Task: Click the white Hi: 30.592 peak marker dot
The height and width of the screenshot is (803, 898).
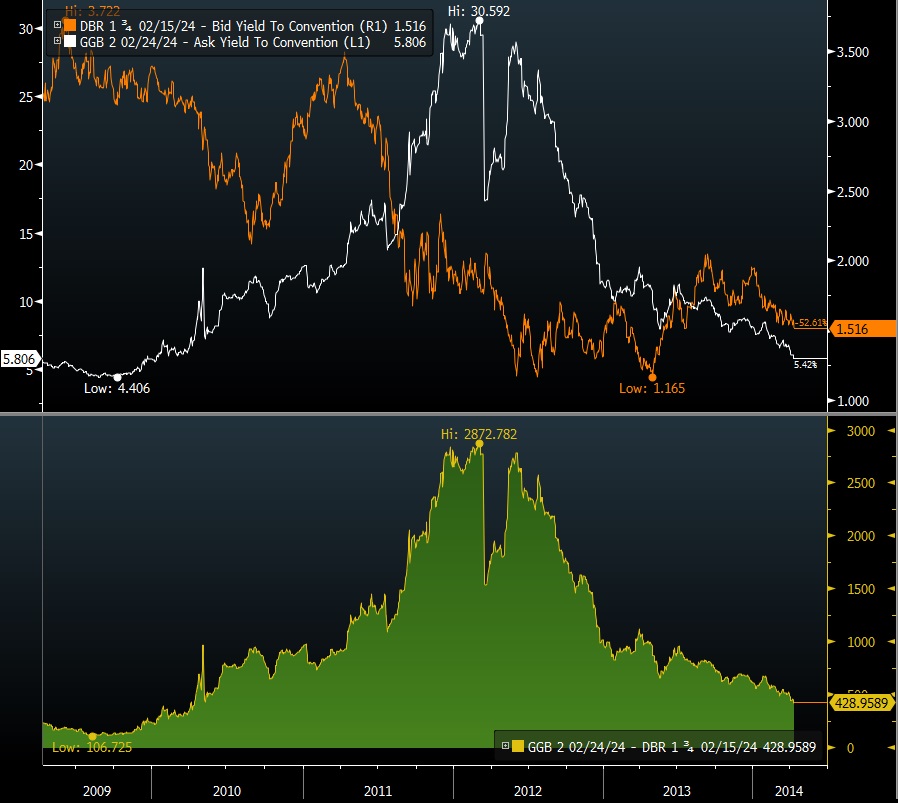Action: click(x=479, y=21)
